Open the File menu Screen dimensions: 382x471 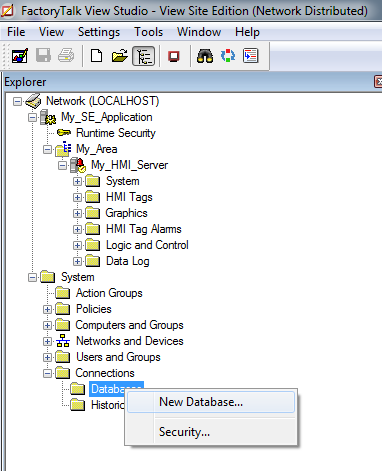[x=16, y=32]
